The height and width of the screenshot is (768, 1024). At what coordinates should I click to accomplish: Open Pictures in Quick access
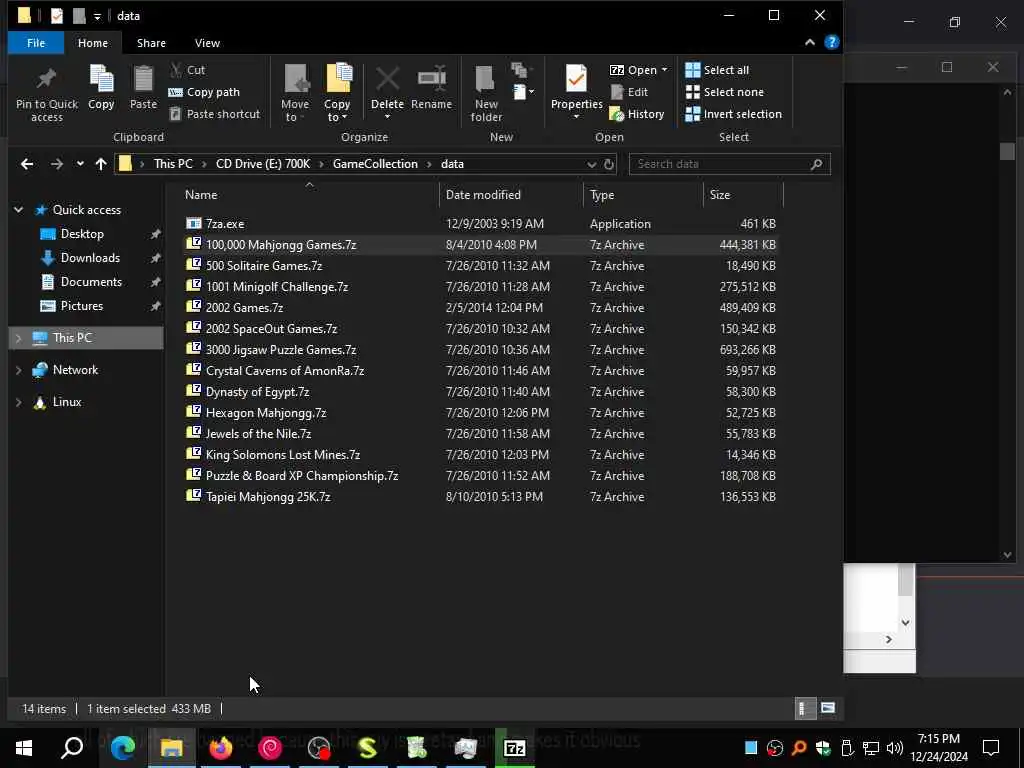click(82, 306)
